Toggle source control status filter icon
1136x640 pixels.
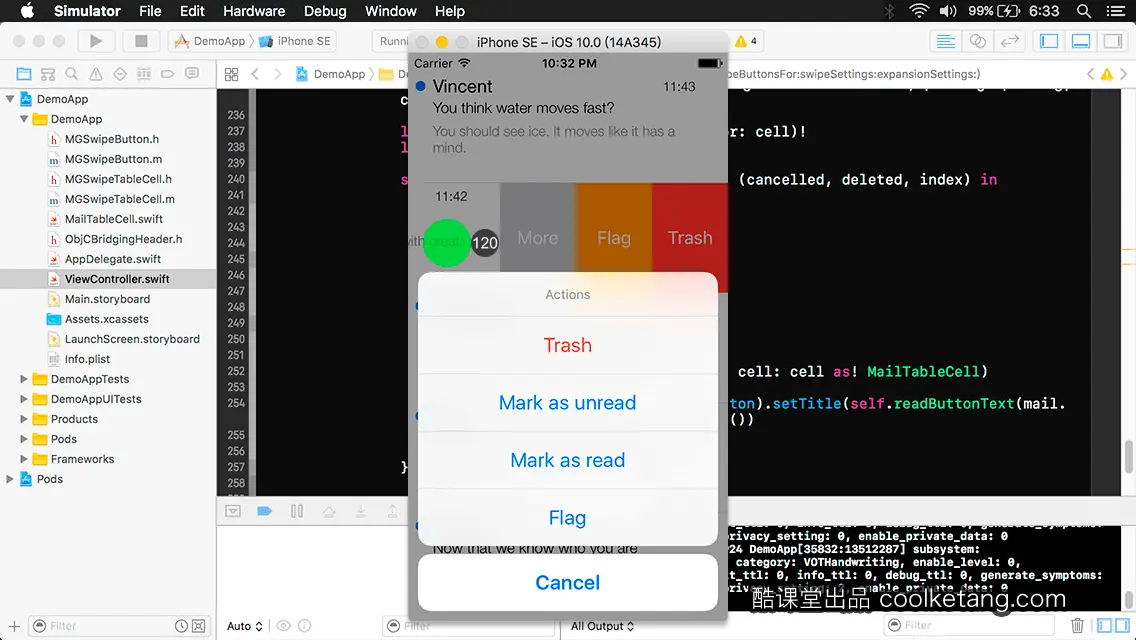[x=199, y=626]
